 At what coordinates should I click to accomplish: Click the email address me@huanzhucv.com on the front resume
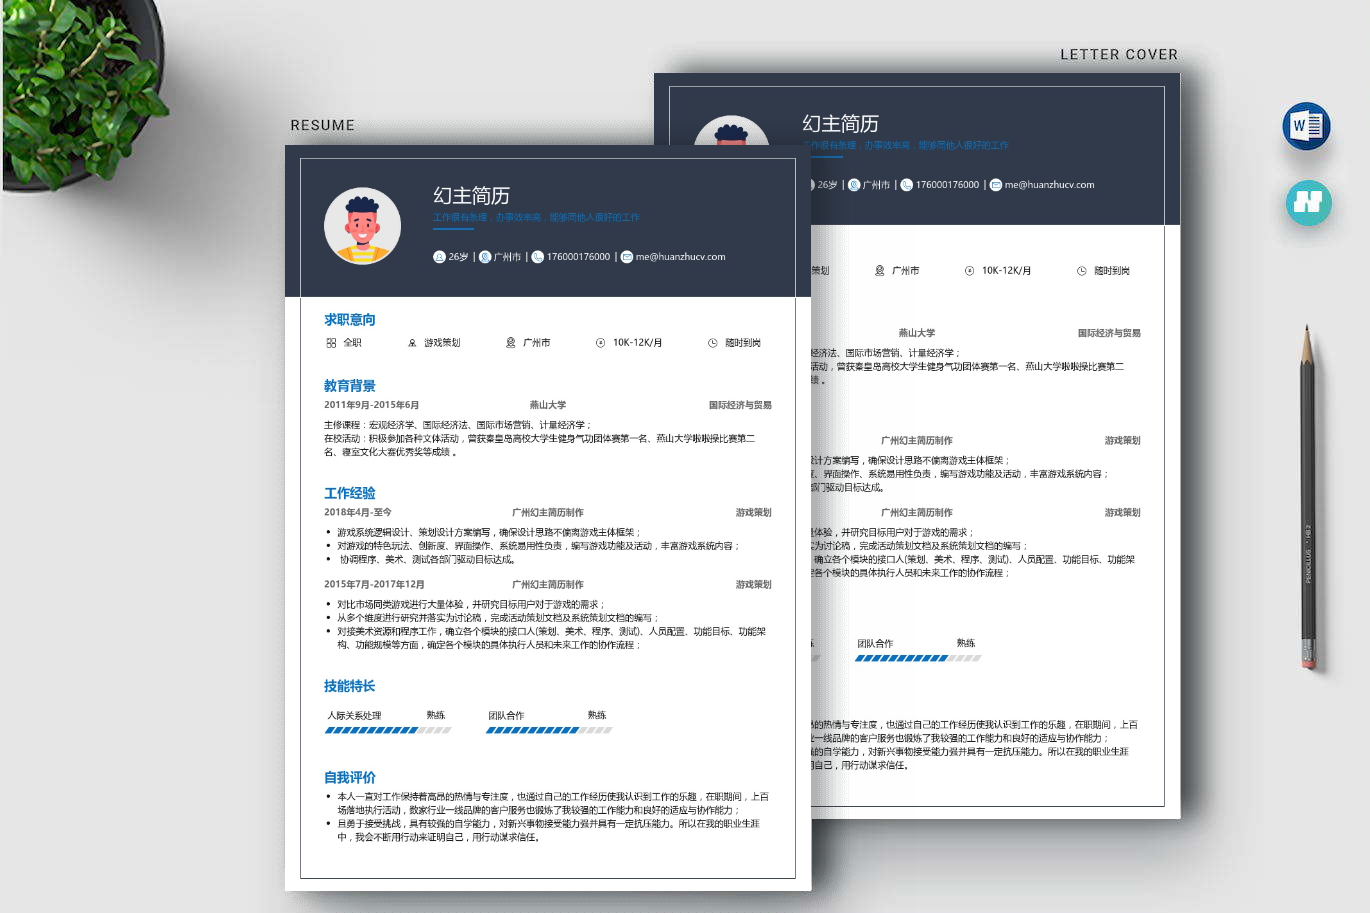680,257
